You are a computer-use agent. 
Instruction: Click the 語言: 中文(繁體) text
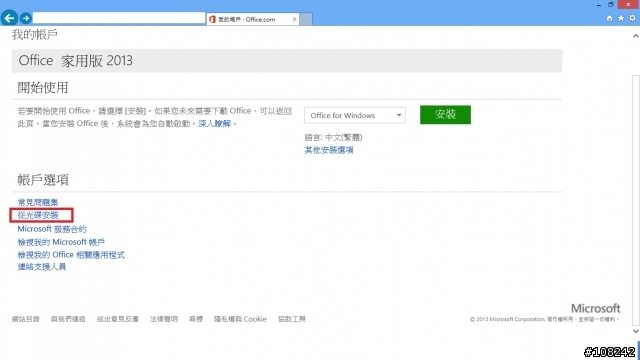333,138
